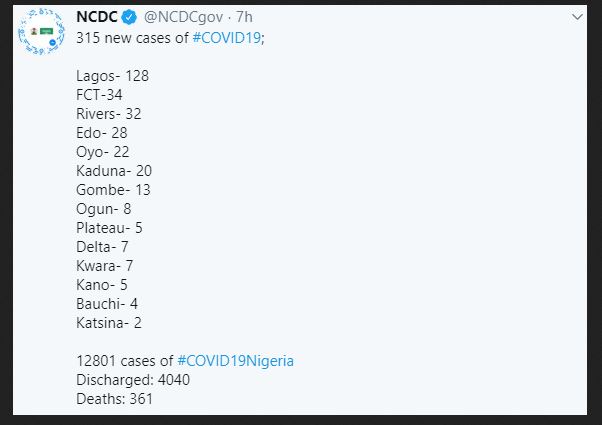Click the Deaths: 361 text

click(114, 398)
